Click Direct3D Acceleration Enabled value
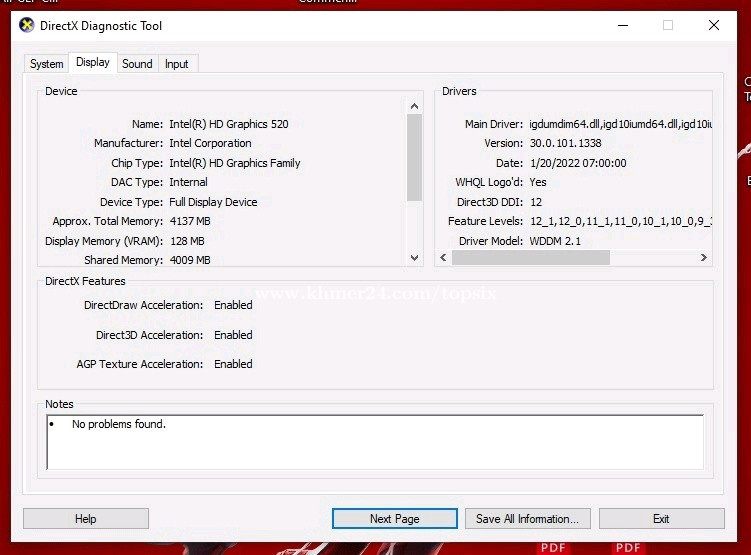 233,335
